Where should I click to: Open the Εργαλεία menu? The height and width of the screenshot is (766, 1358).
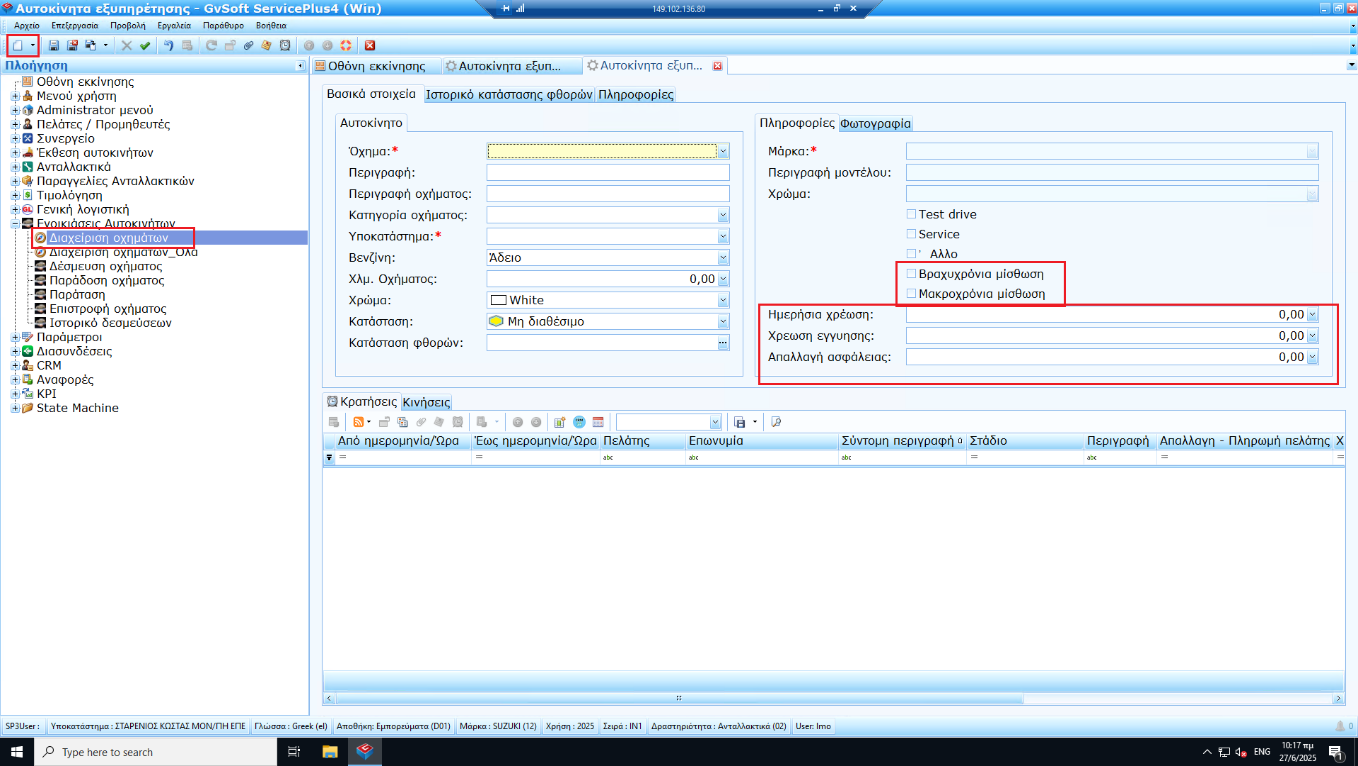click(x=173, y=25)
